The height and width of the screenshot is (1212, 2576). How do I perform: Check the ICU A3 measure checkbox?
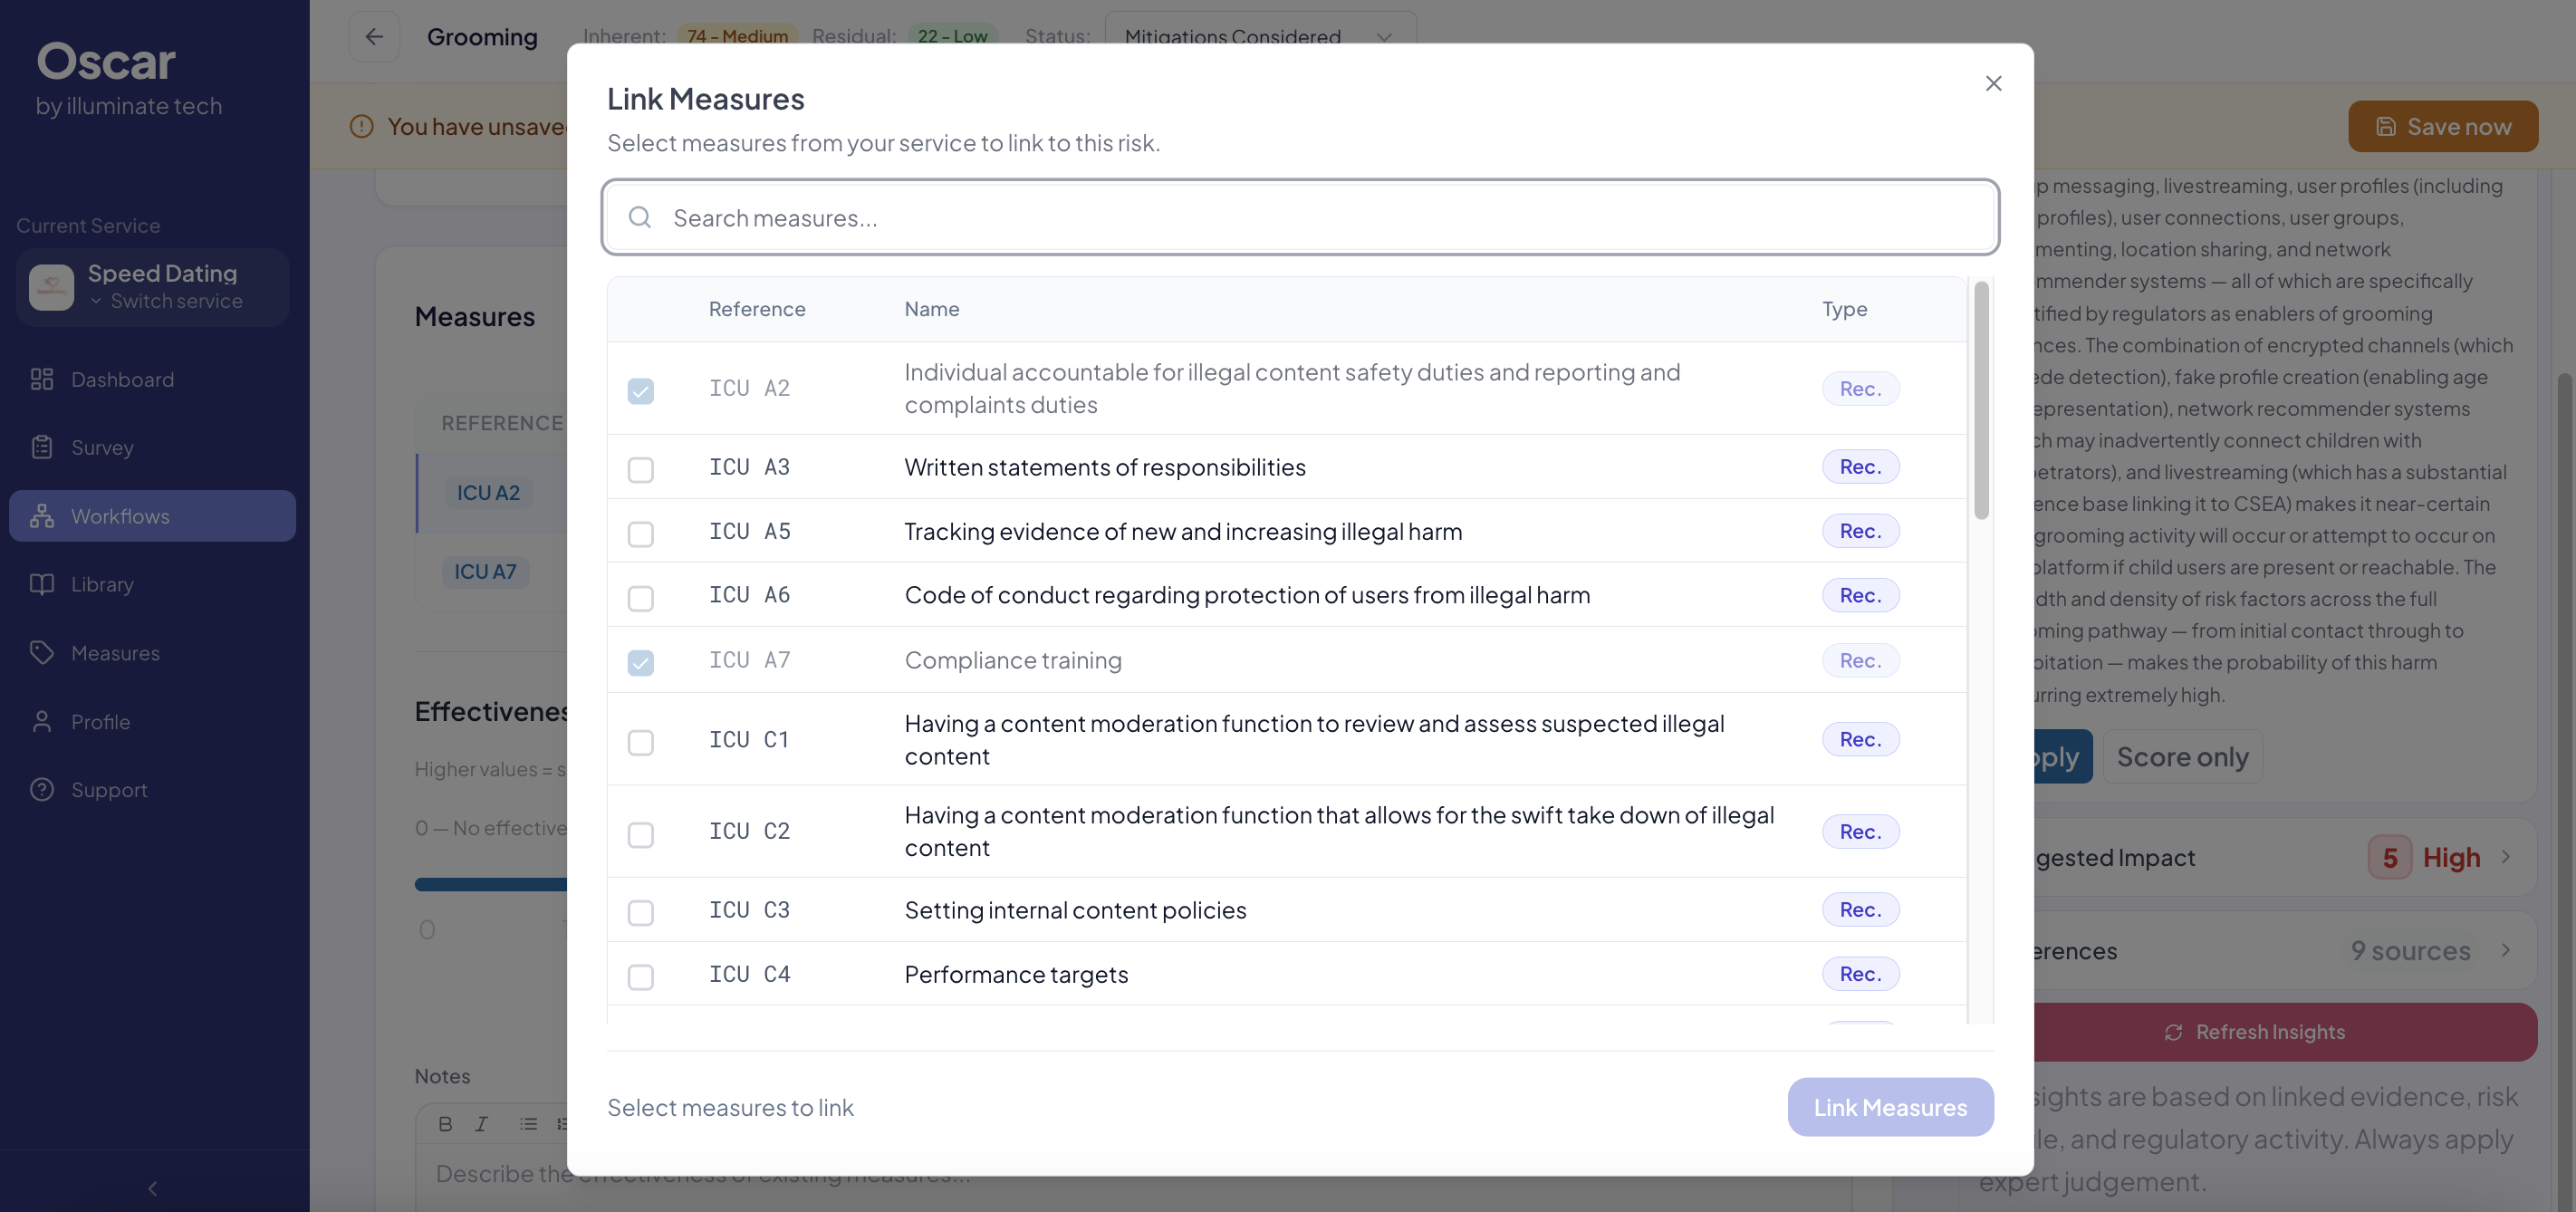[x=640, y=469]
